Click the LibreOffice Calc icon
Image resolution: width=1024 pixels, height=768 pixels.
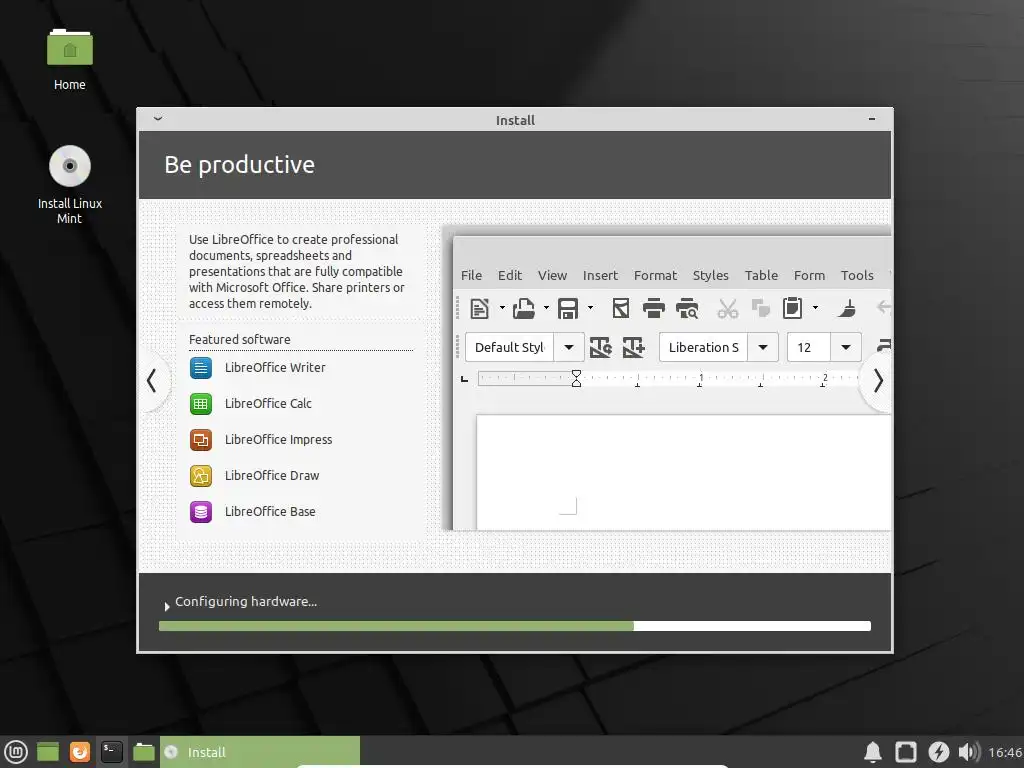200,404
